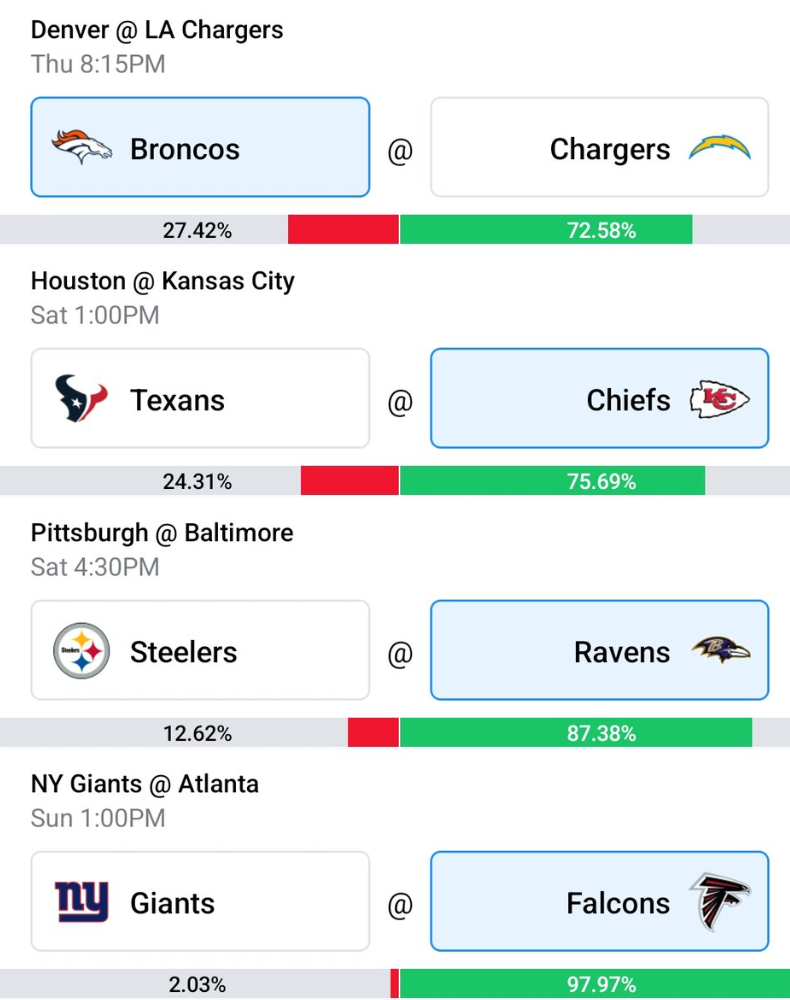Click the Broncos horse logo
This screenshot has width=790, height=1000.
tap(82, 147)
